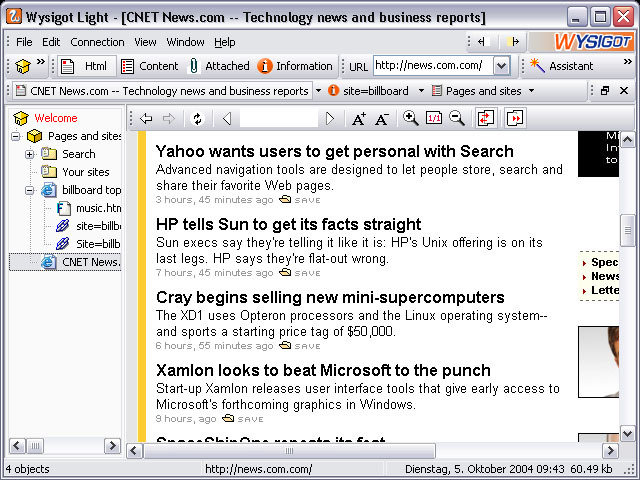Collapse the billboard top tree node
The height and width of the screenshot is (480, 640).
coord(29,190)
